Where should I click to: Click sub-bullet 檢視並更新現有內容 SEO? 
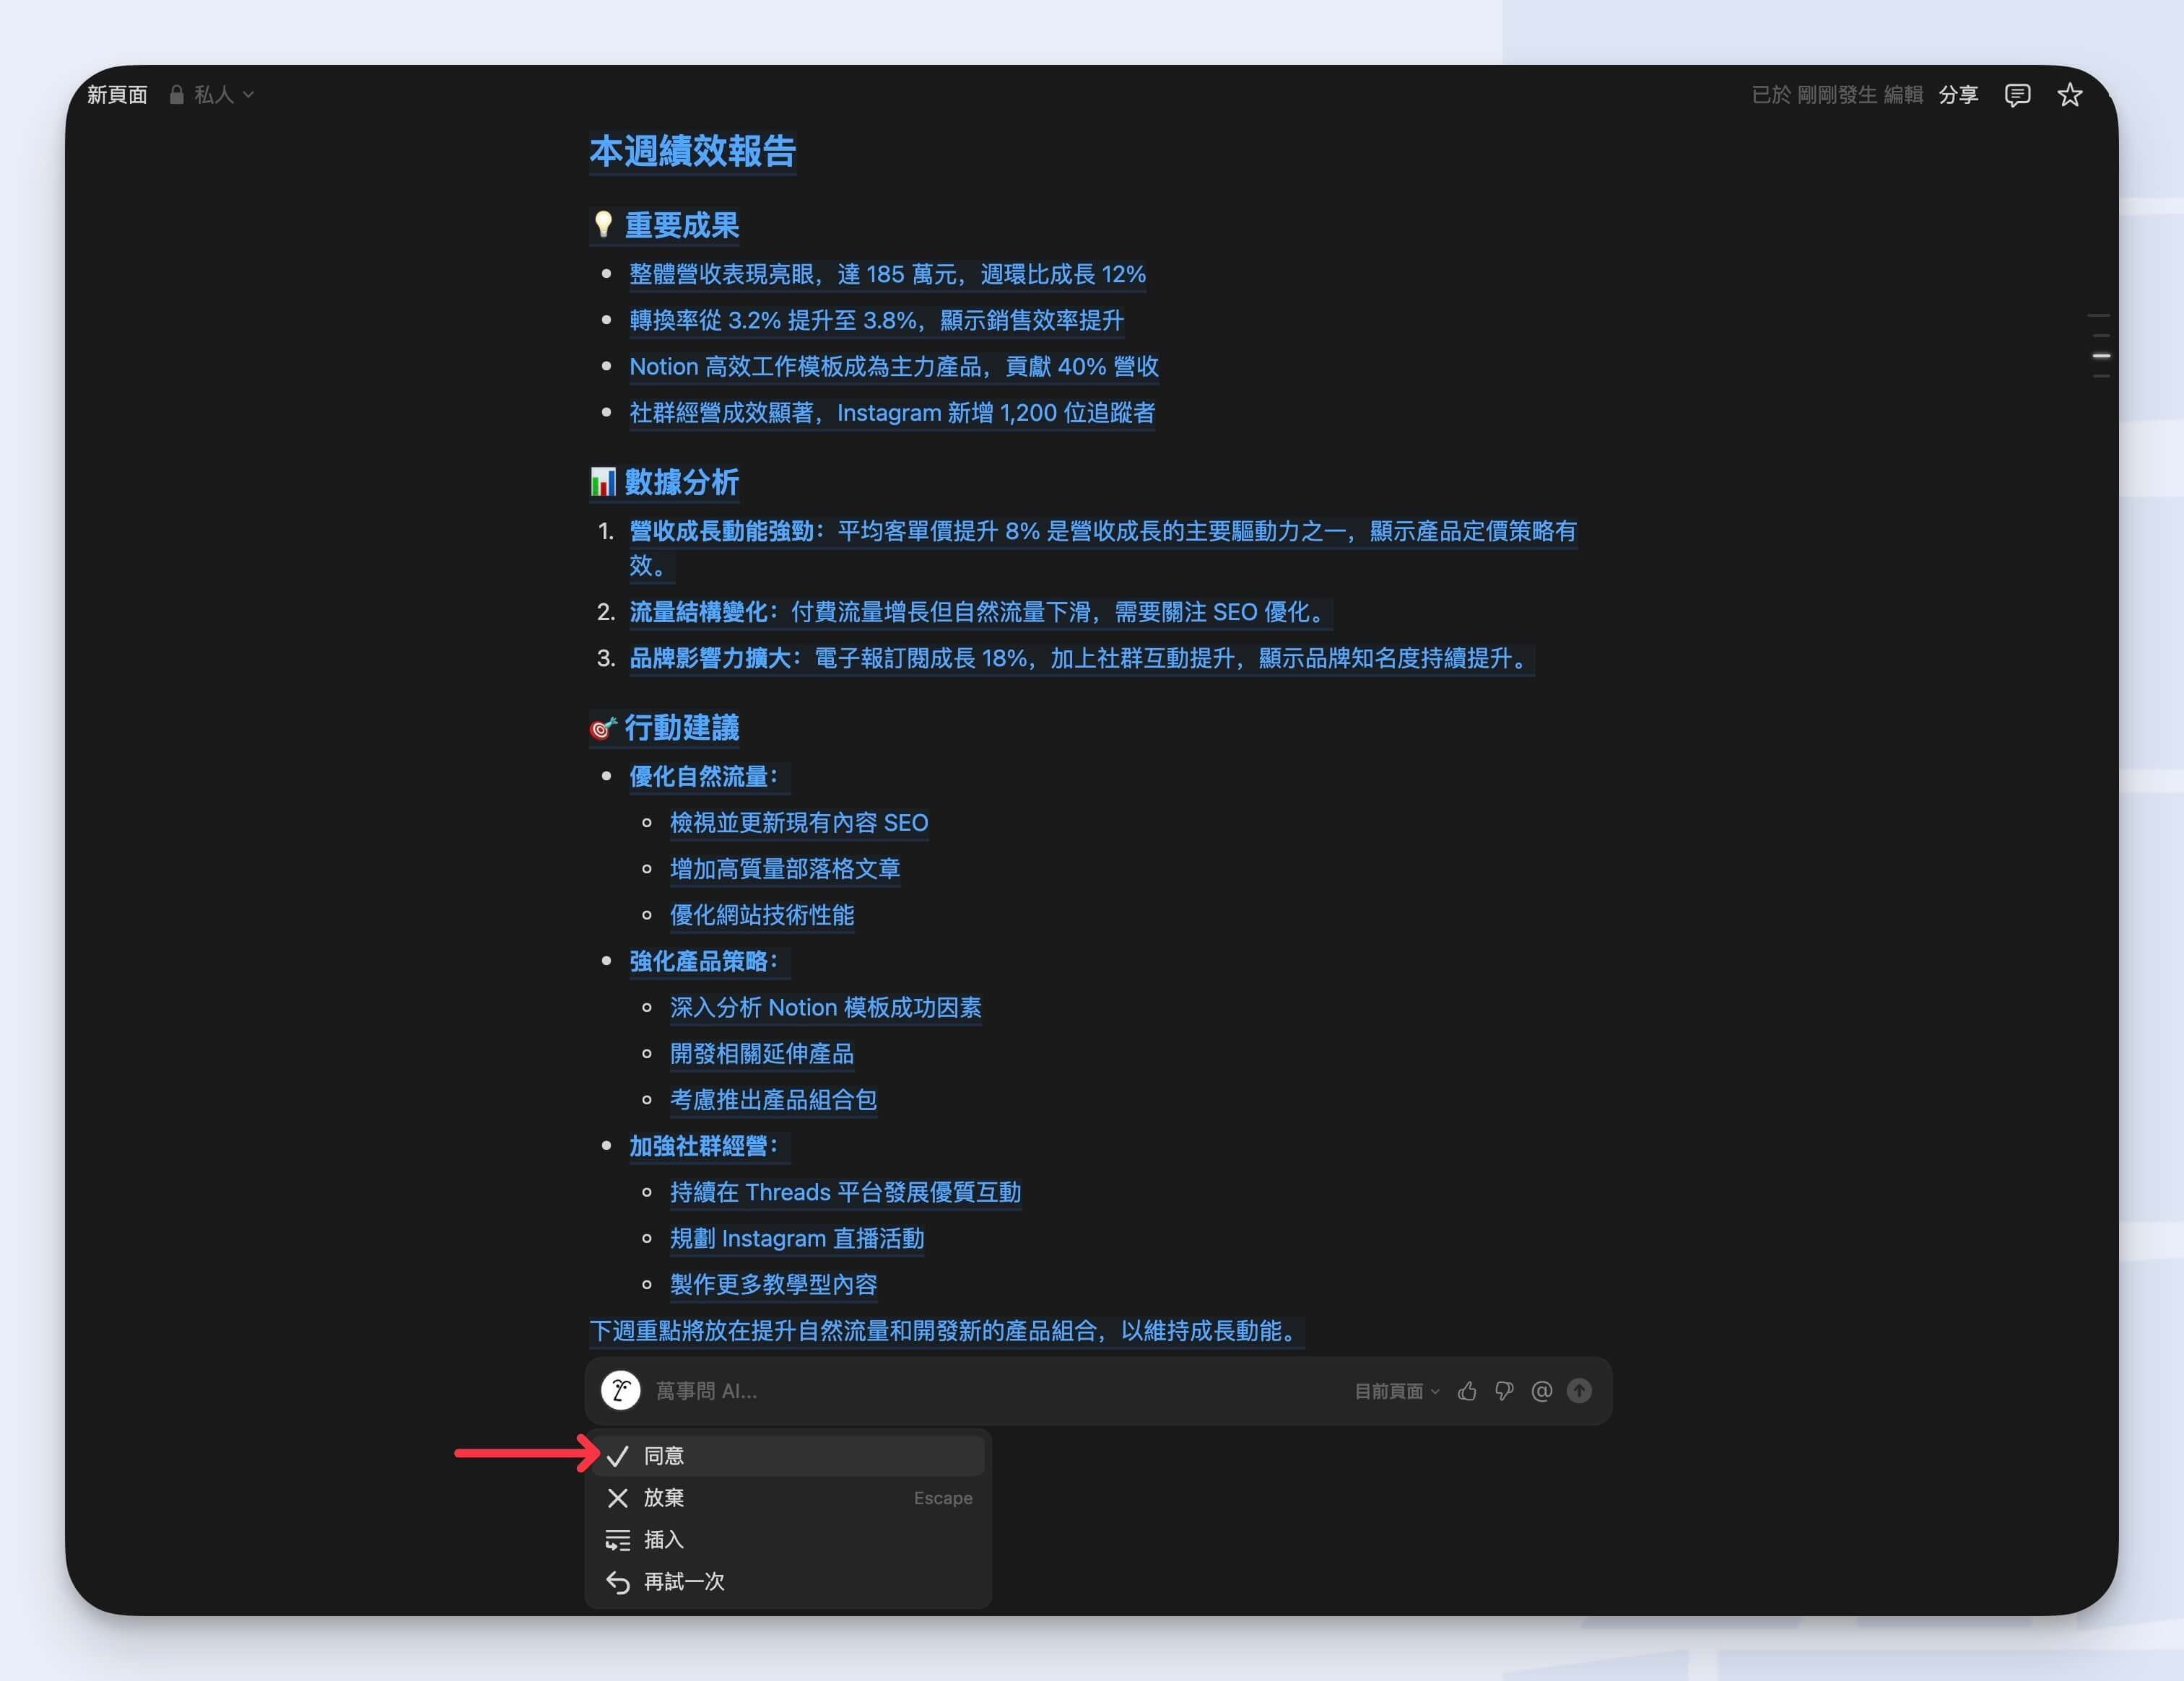(x=798, y=823)
